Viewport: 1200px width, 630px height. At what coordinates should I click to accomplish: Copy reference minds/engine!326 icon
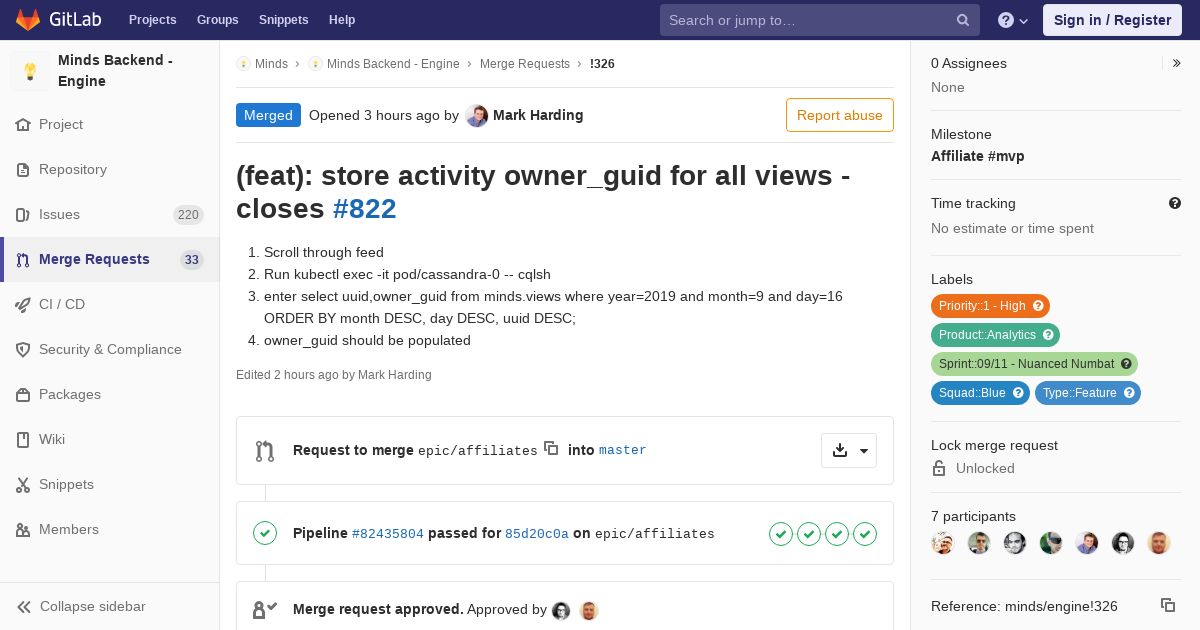coord(1168,605)
